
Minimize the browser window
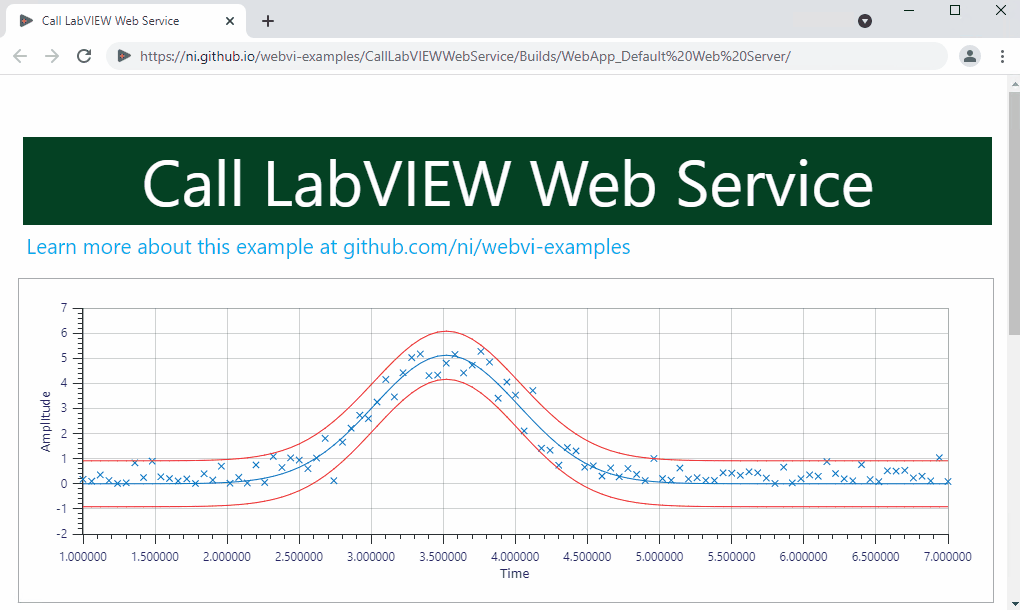[909, 10]
